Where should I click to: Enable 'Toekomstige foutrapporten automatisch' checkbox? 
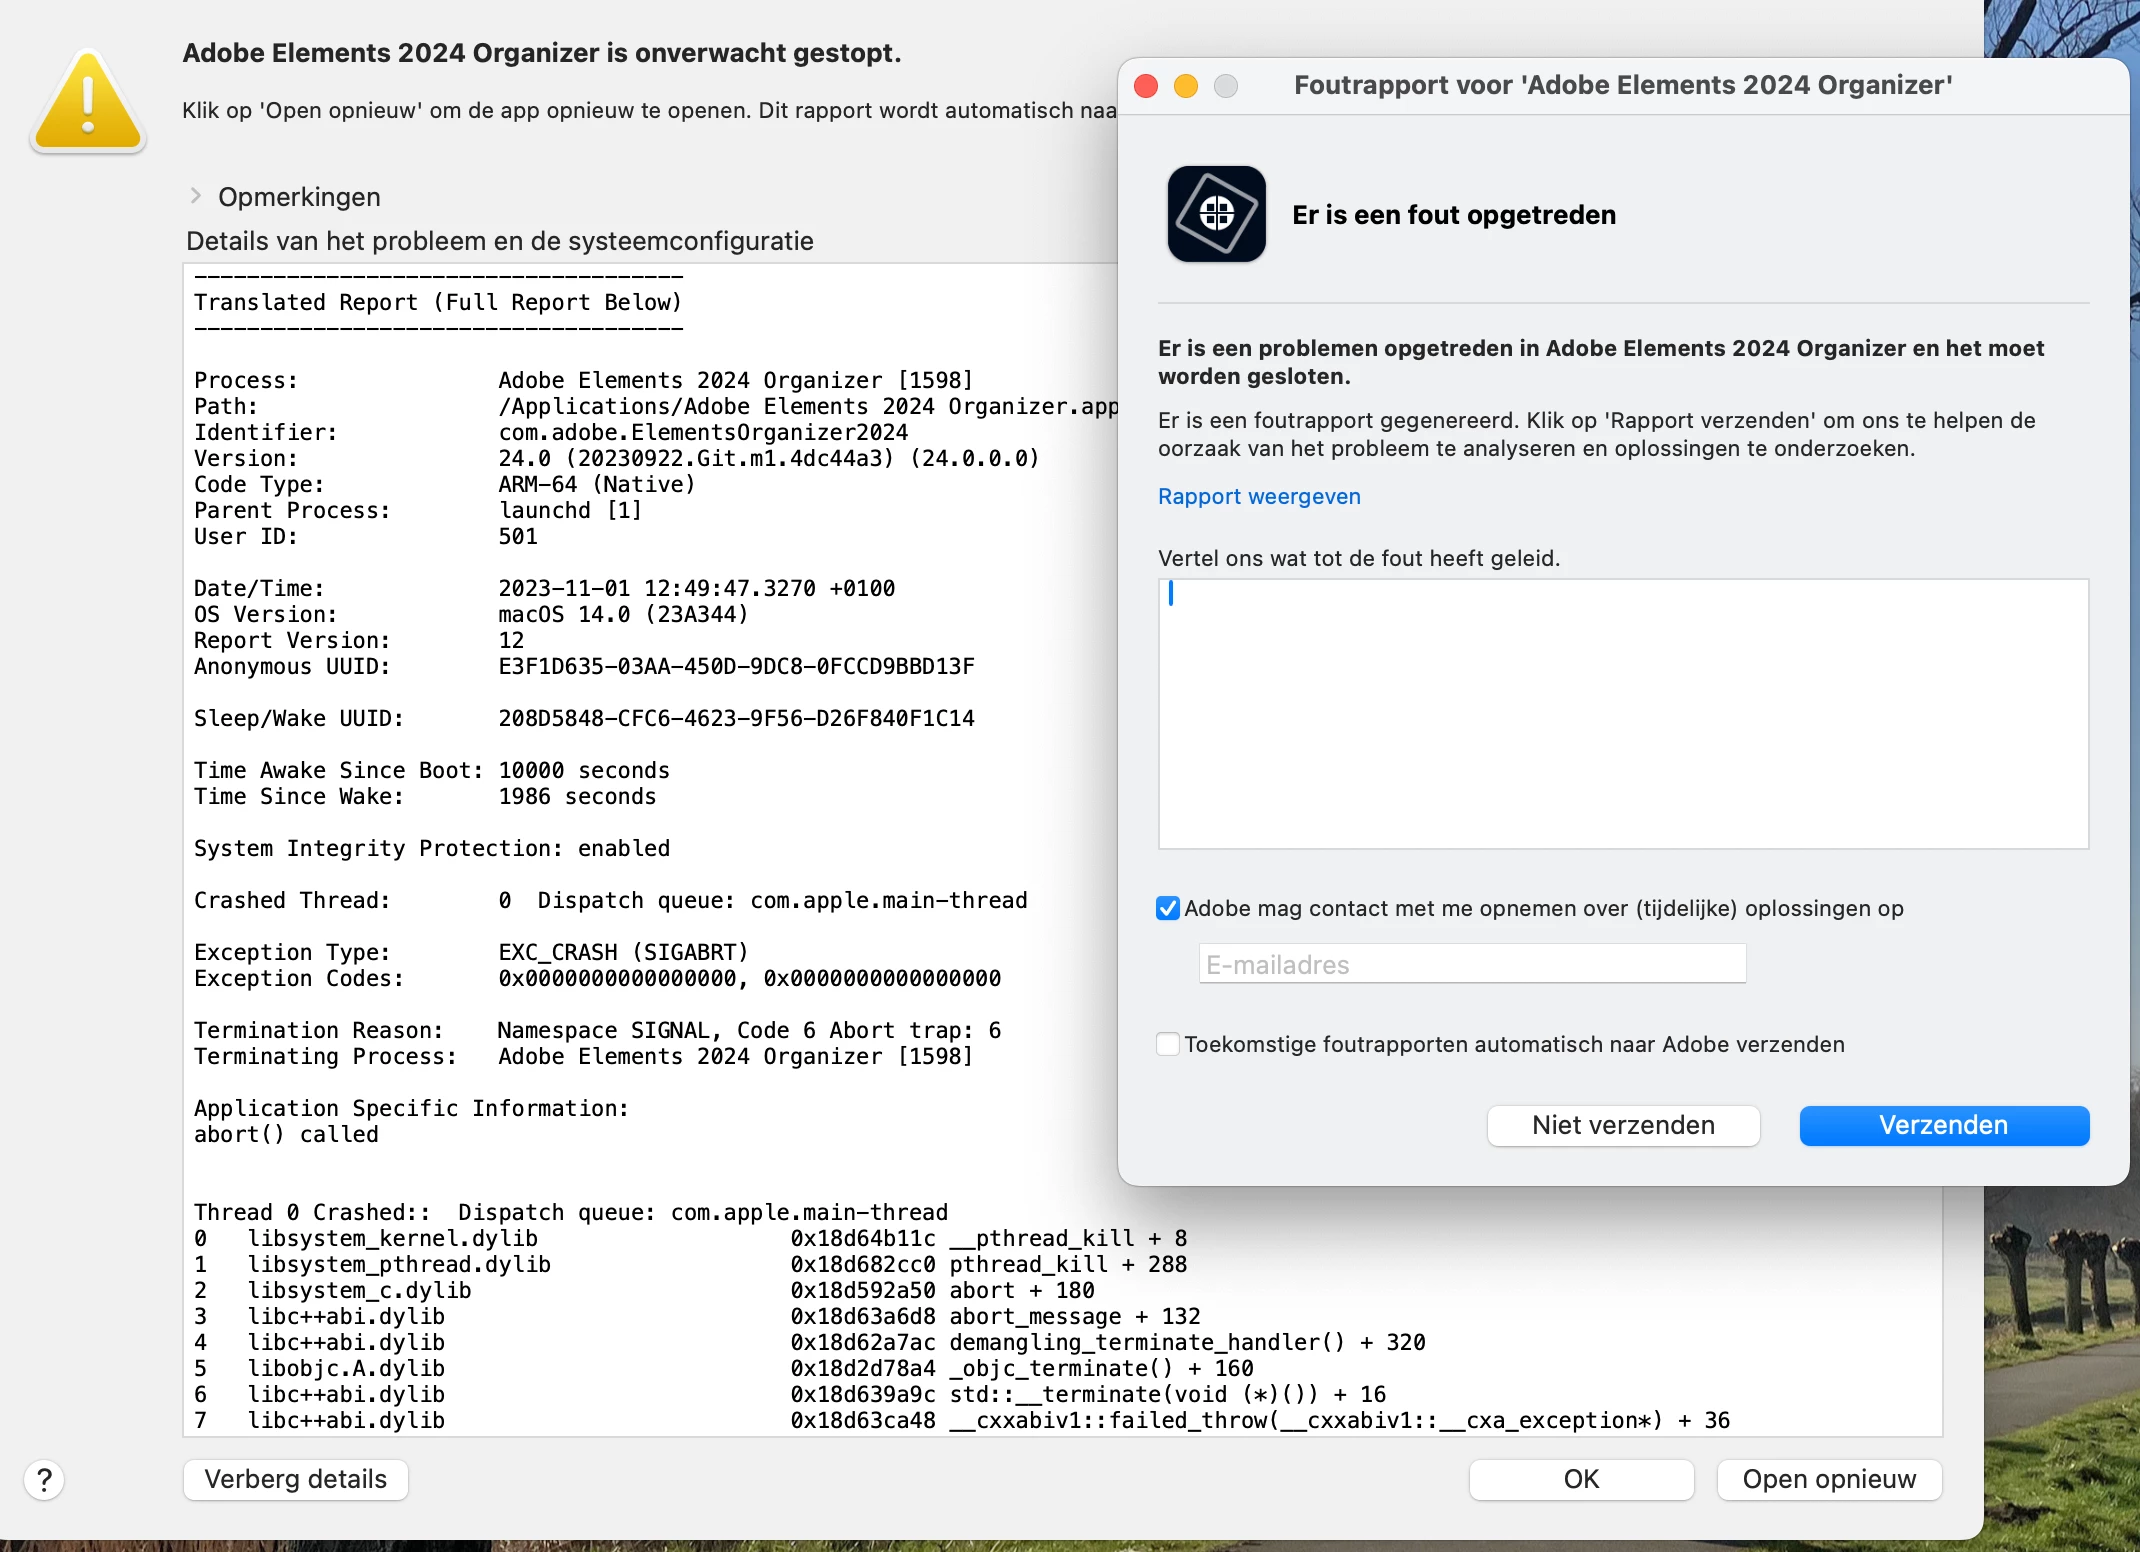(x=1168, y=1044)
